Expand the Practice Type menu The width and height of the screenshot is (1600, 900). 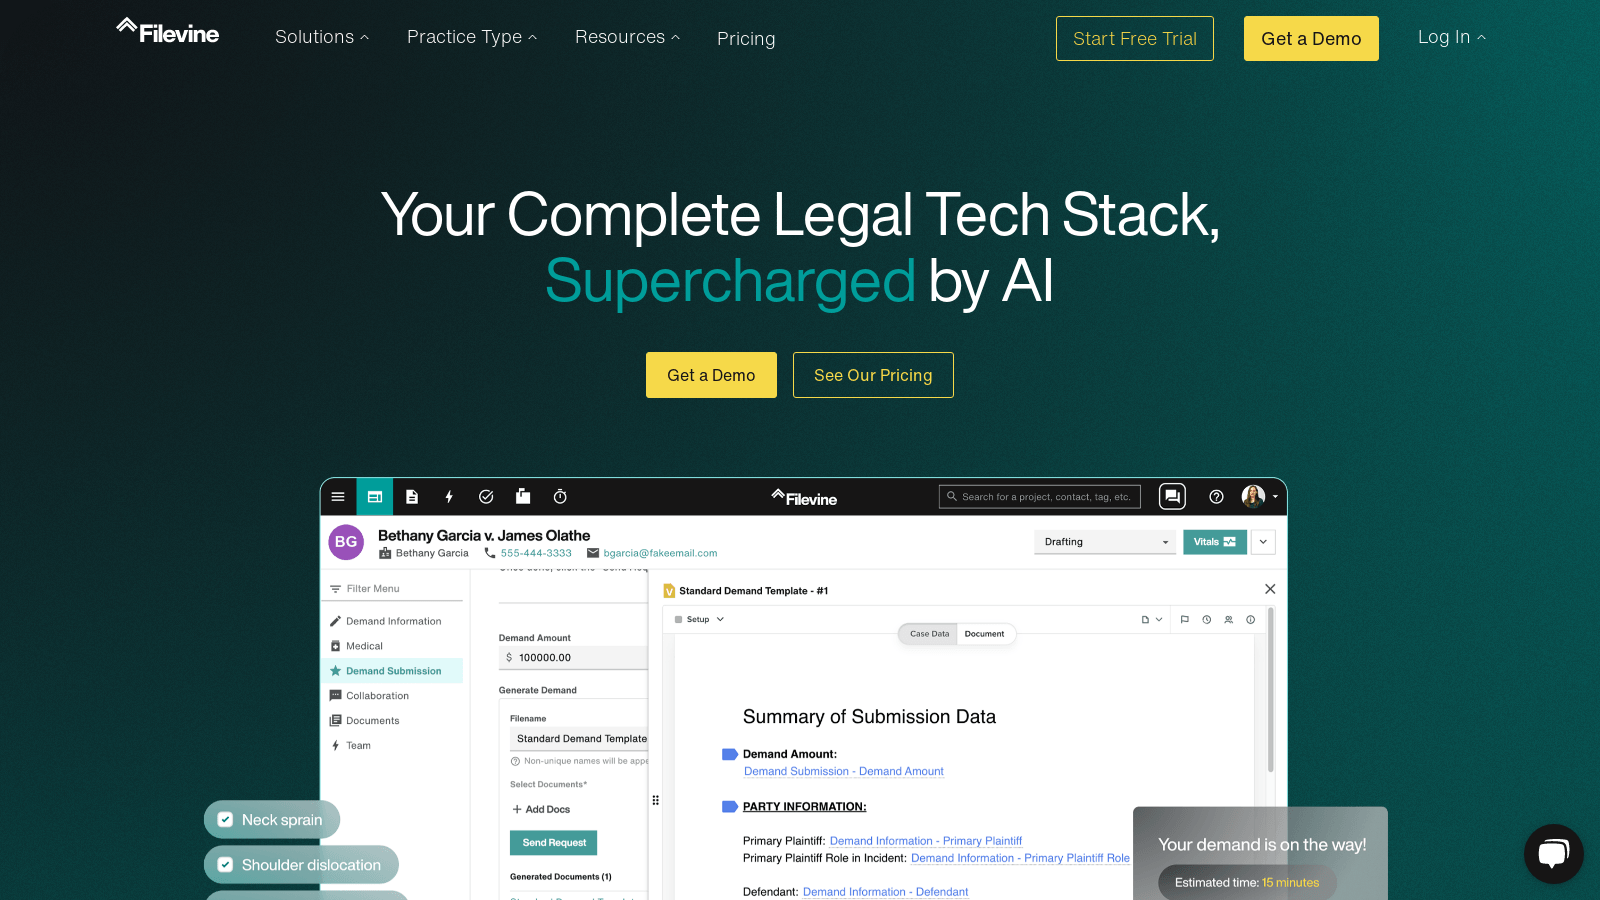472,37
